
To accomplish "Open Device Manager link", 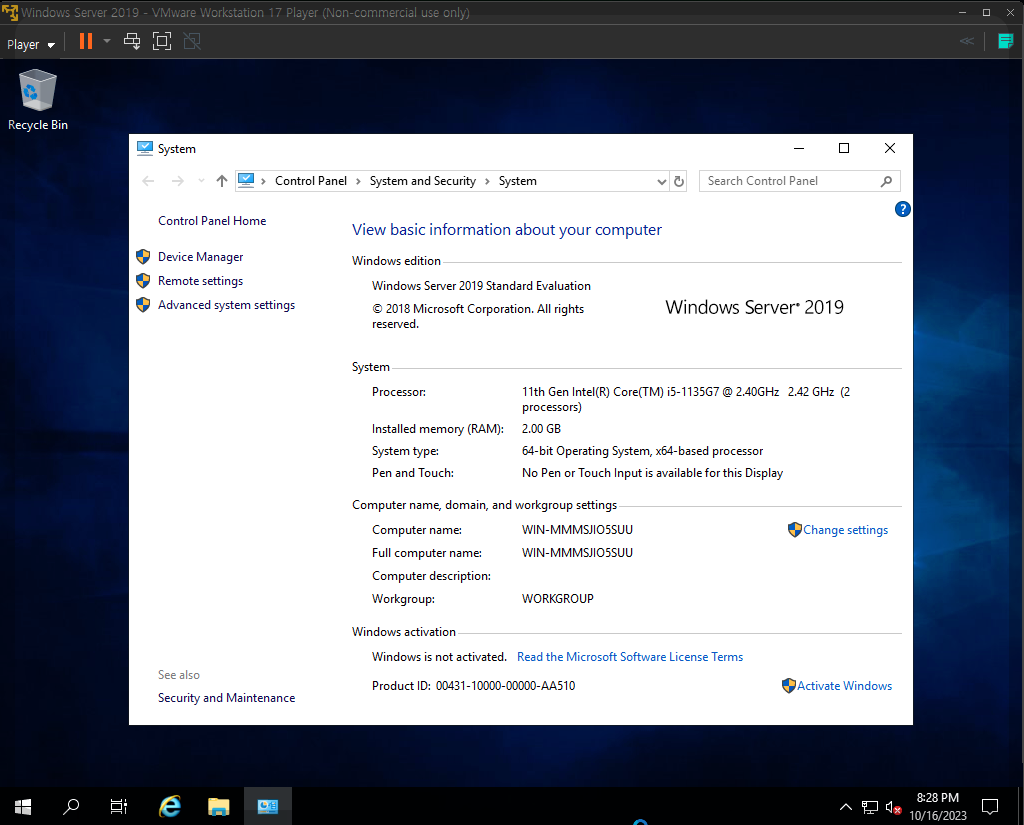I will pos(200,257).
